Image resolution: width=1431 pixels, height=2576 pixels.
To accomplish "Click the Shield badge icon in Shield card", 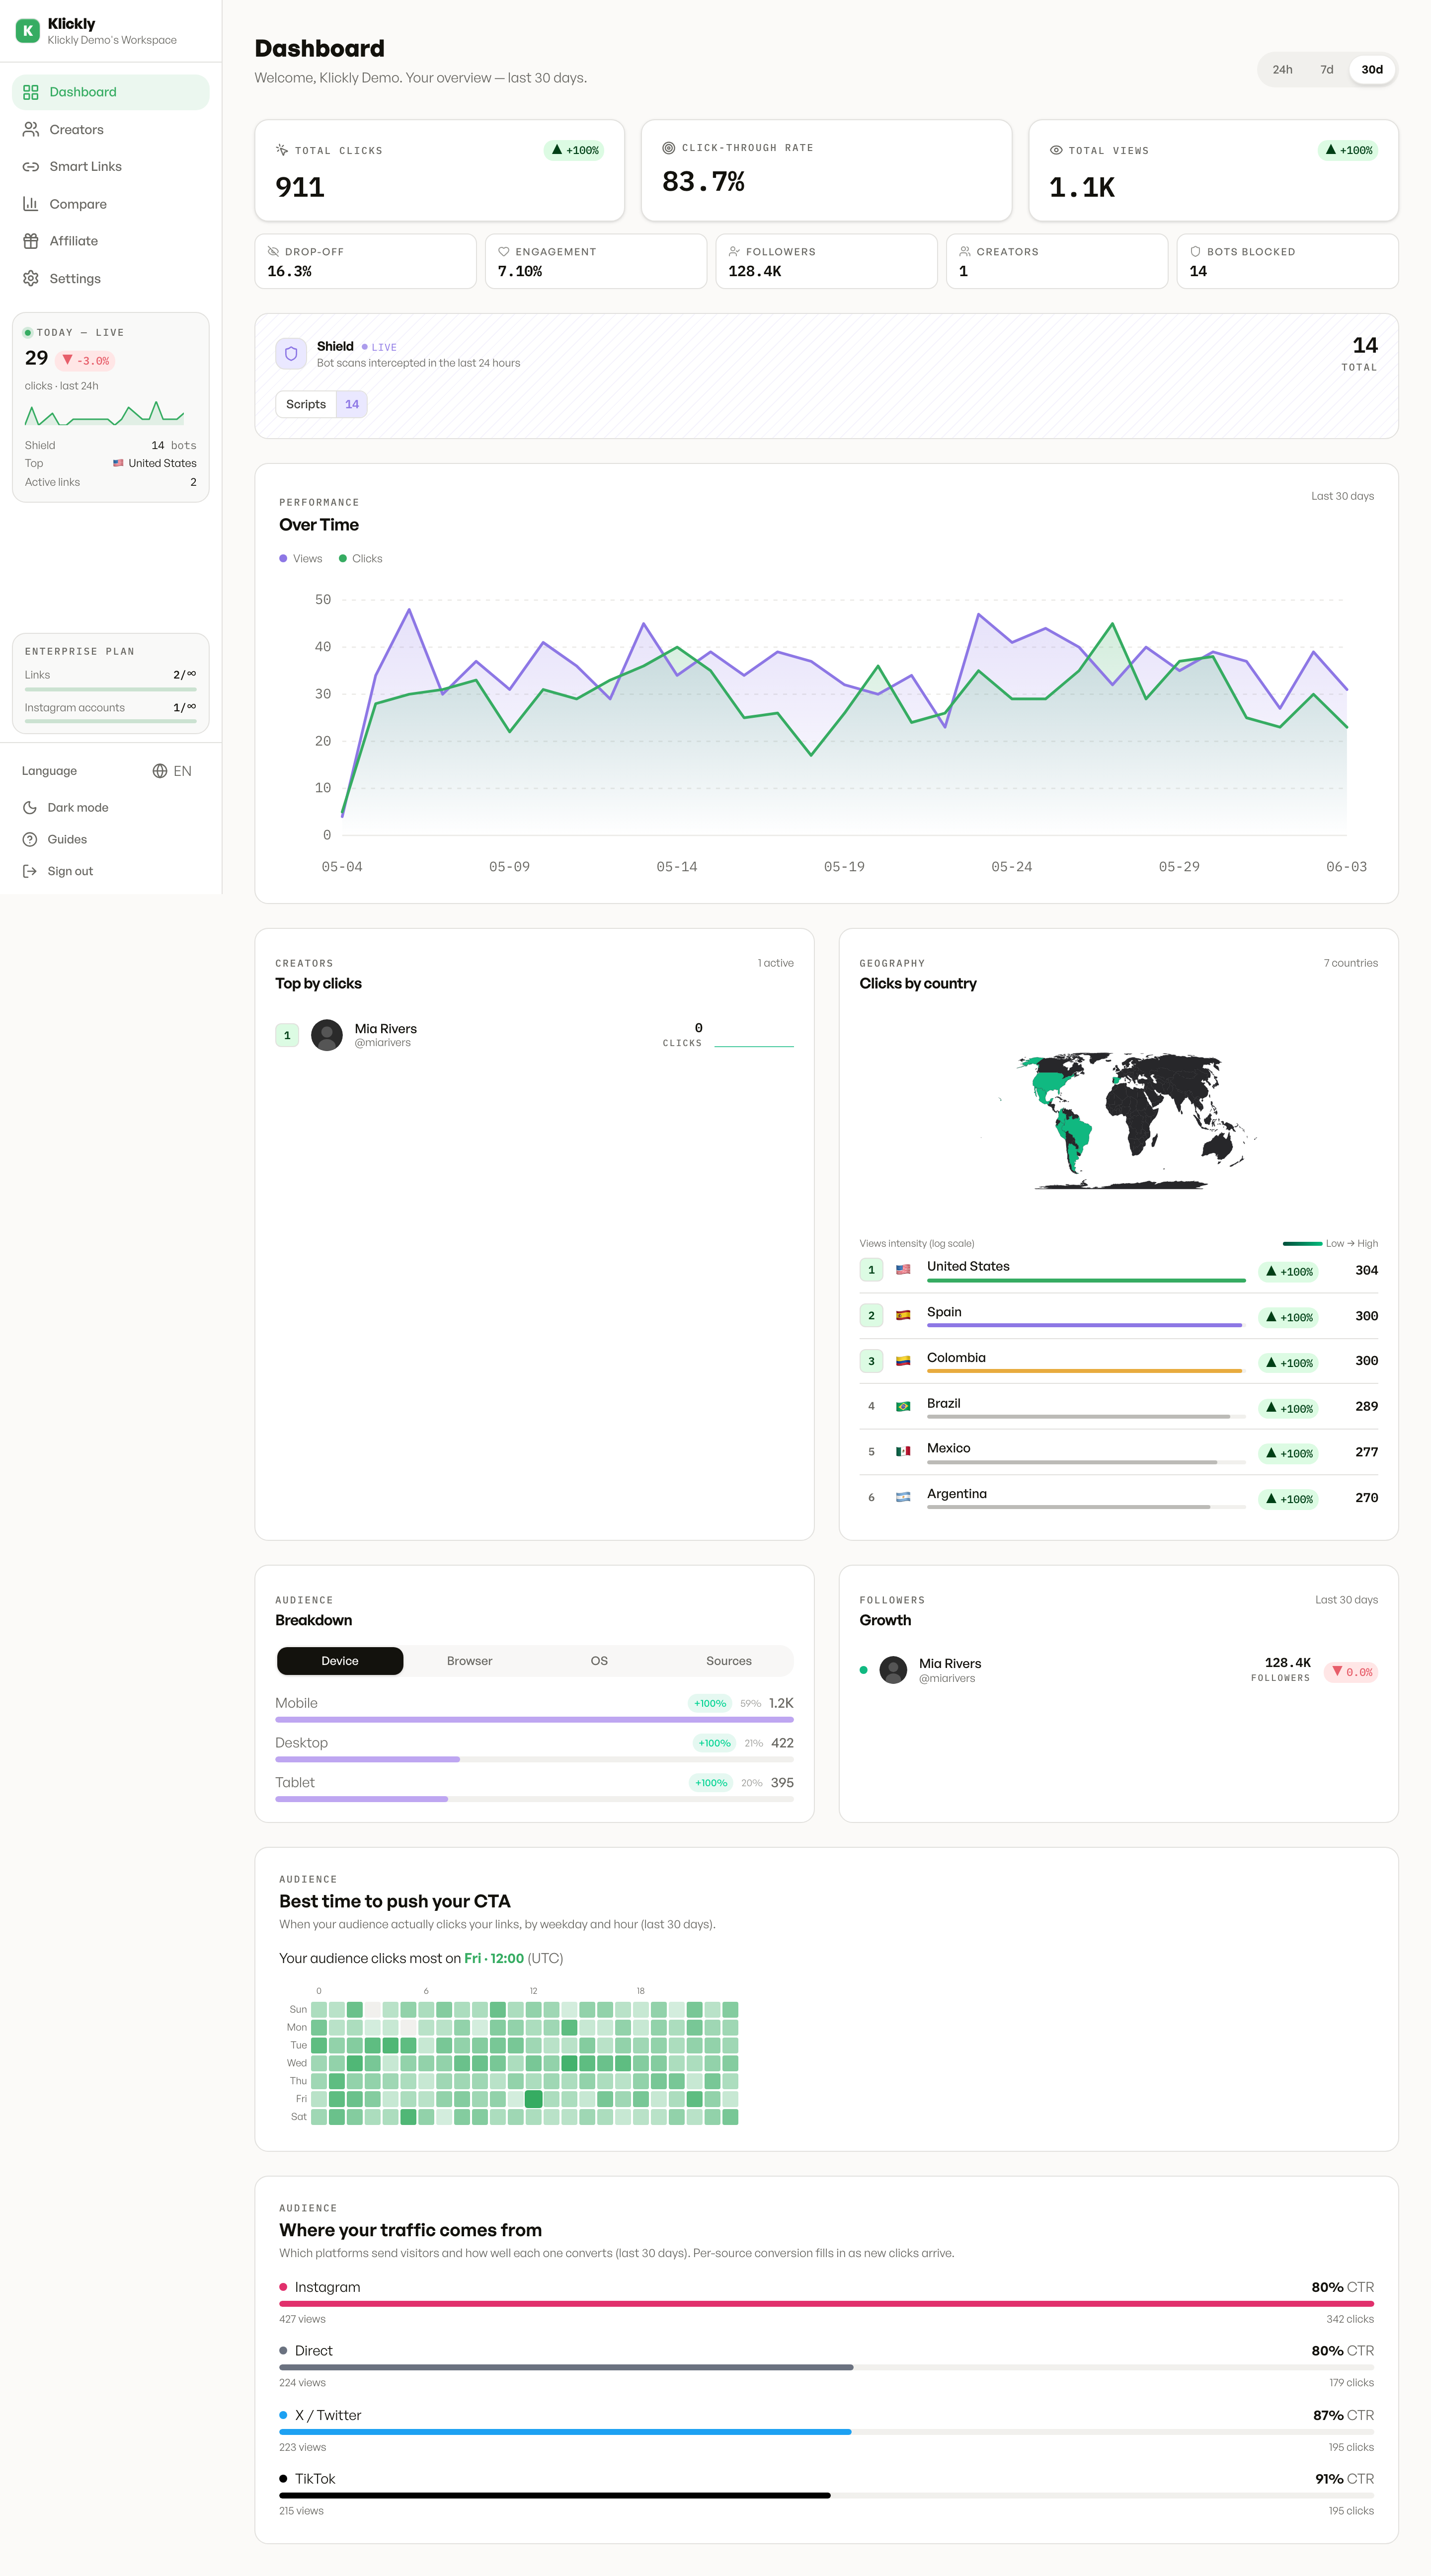I will pyautogui.click(x=291, y=354).
